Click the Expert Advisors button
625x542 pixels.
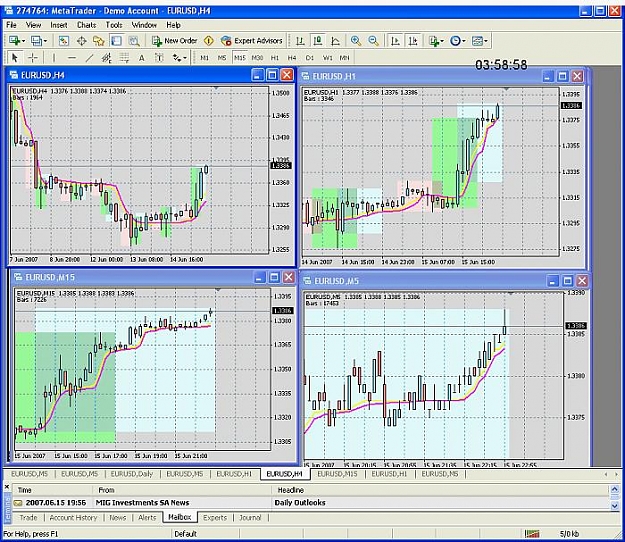point(251,41)
